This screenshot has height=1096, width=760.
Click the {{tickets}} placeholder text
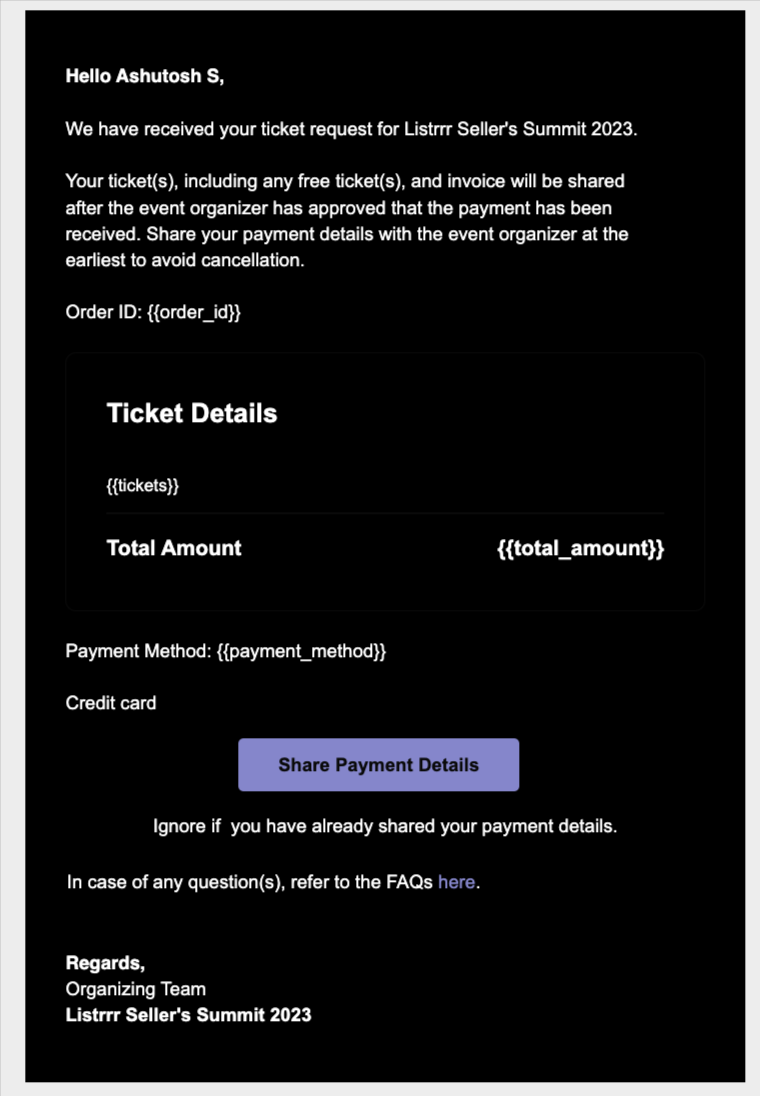[x=143, y=486]
